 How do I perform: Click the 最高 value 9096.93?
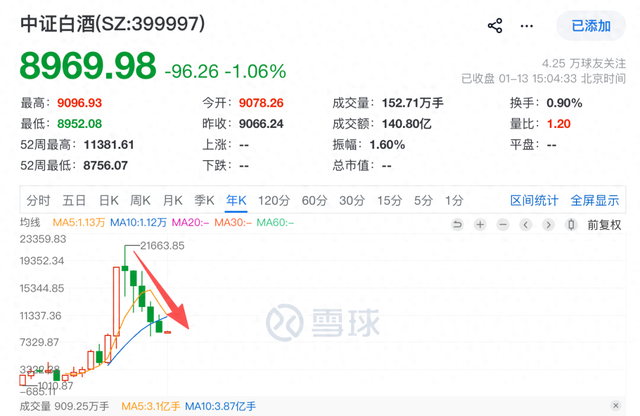(x=80, y=103)
